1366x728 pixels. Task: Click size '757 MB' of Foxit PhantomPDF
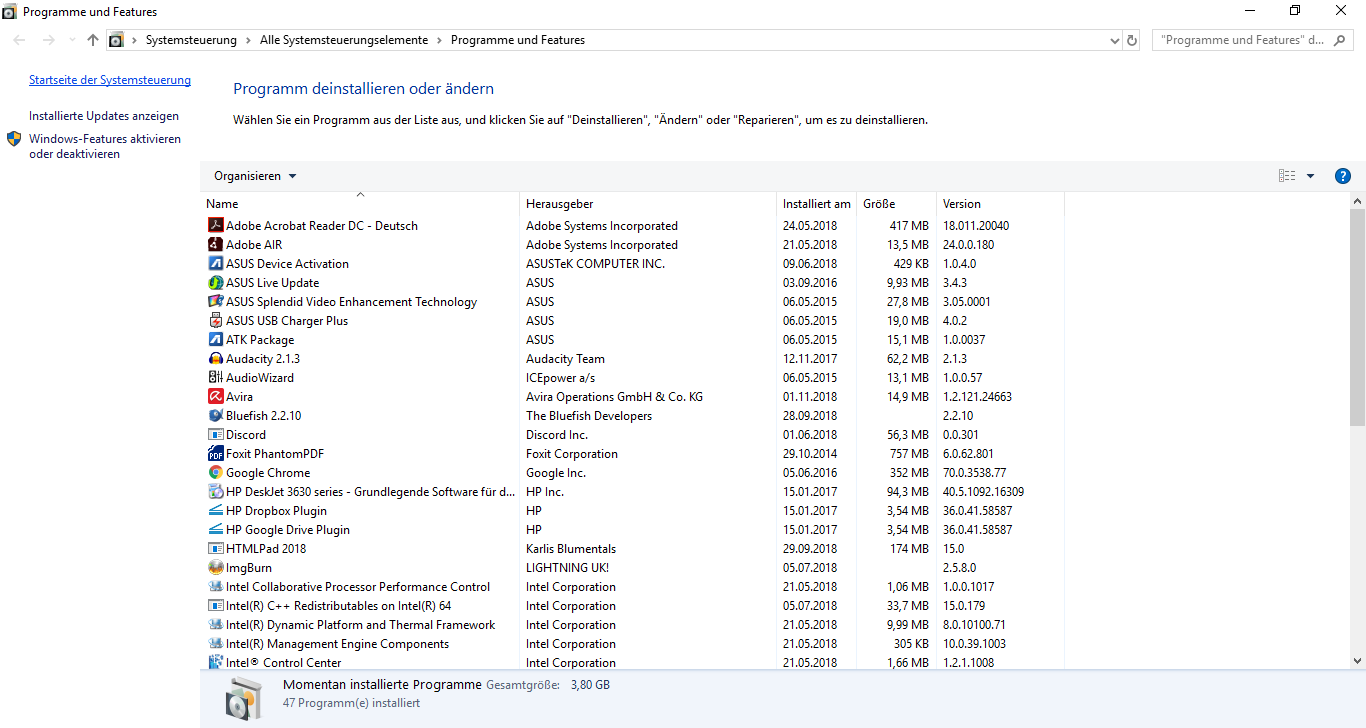point(909,453)
